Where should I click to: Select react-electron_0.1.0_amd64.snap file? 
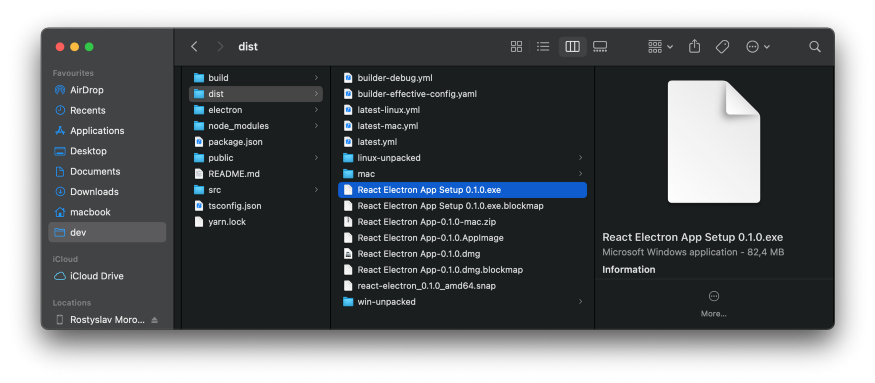[462, 286]
